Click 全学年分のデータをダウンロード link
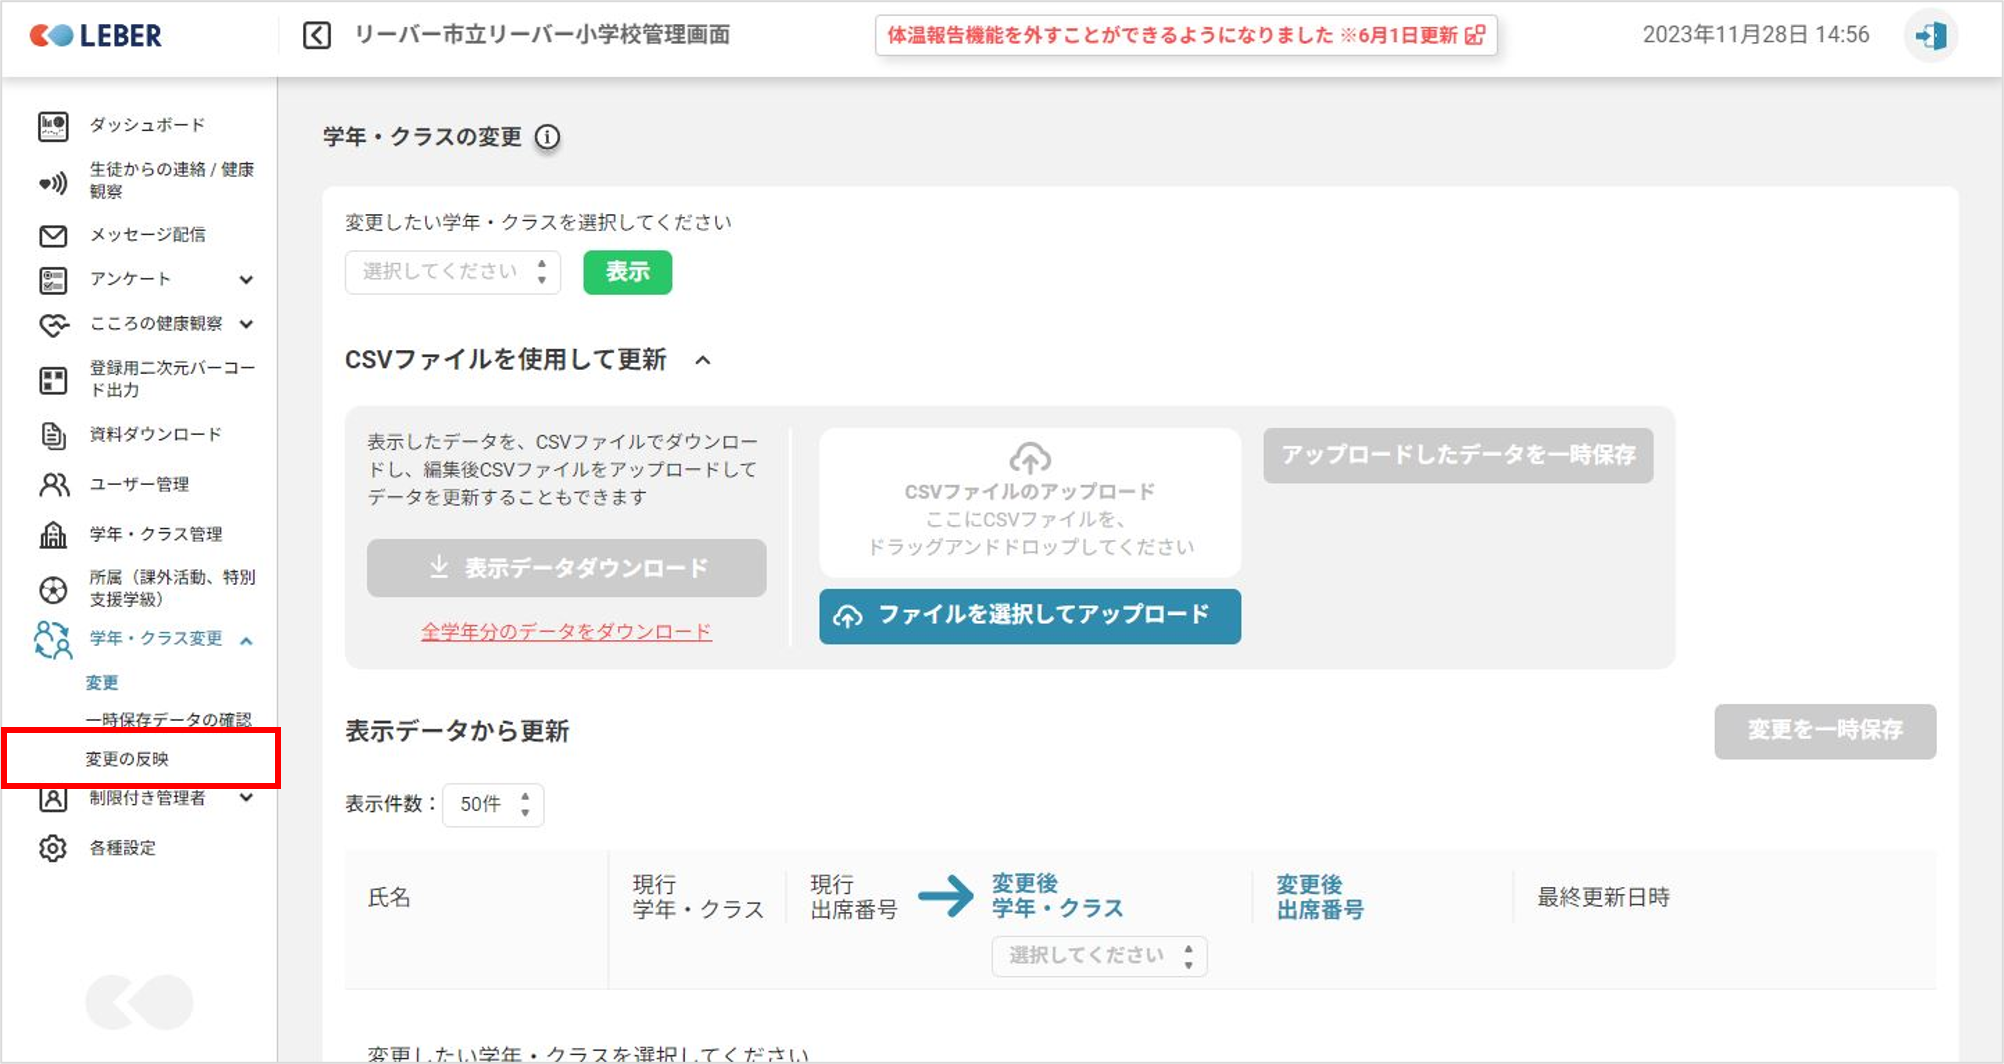The width and height of the screenshot is (2004, 1064). [x=566, y=632]
